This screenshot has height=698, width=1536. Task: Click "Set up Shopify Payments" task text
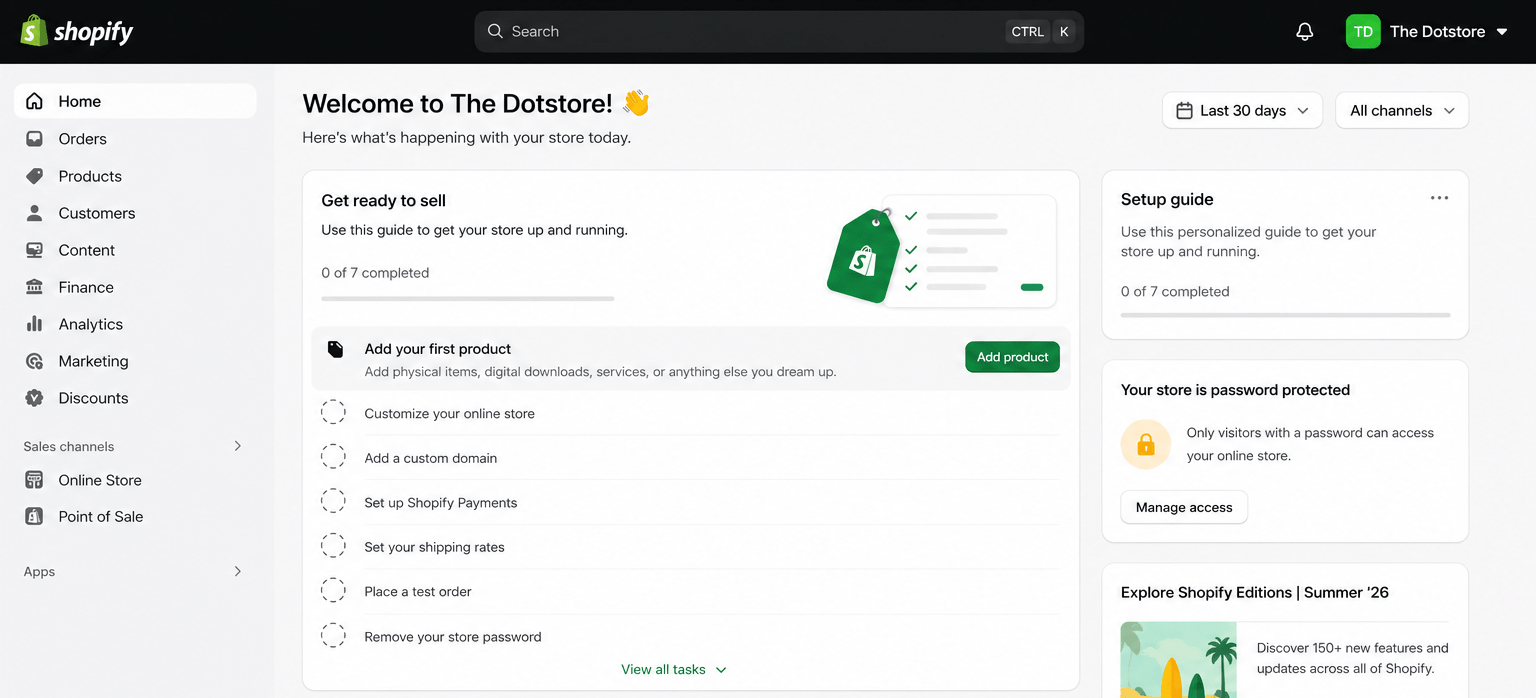440,502
